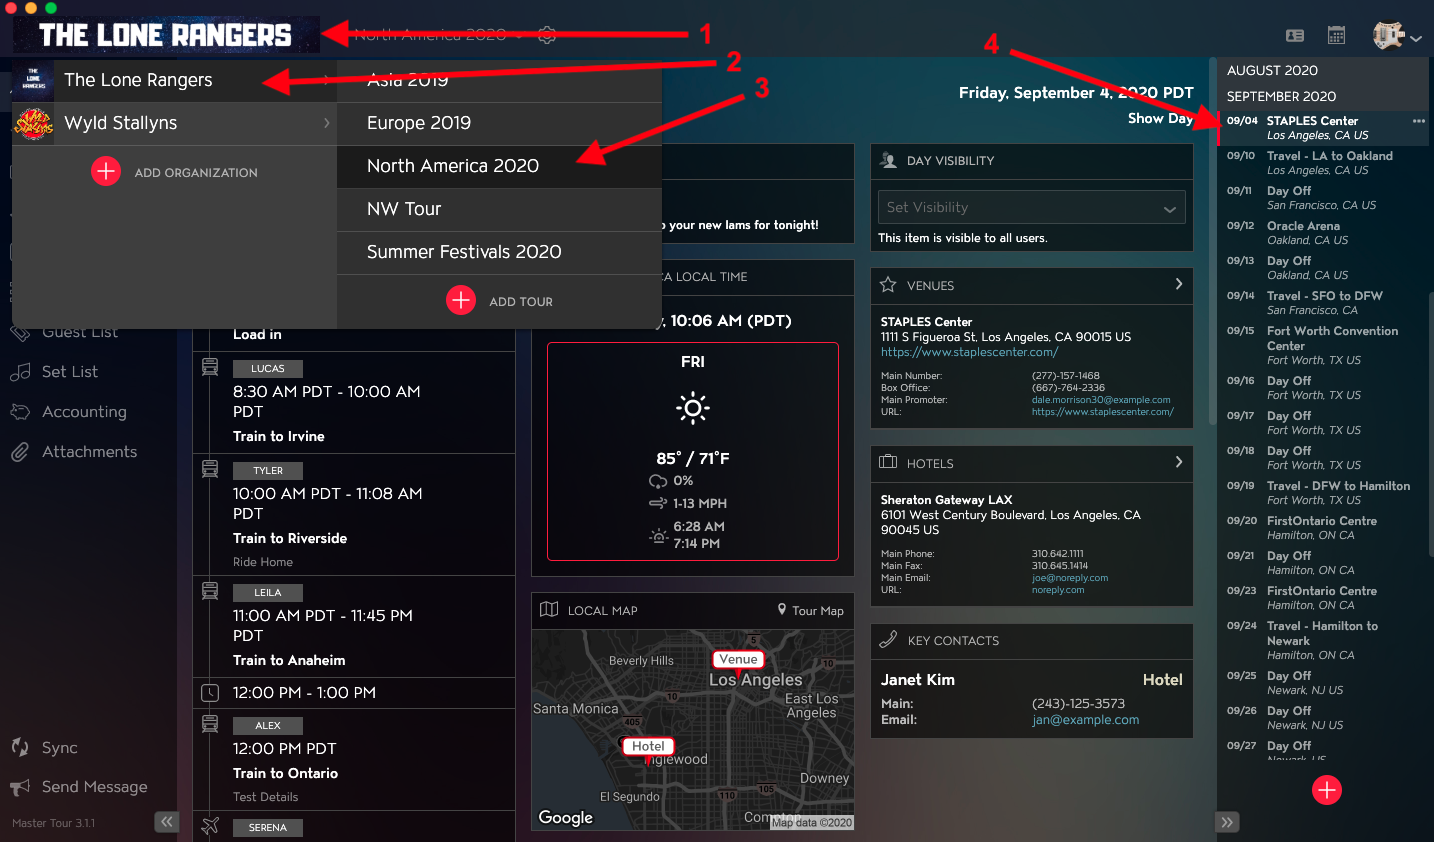Click the flight icon beside SERENA

point(210,826)
